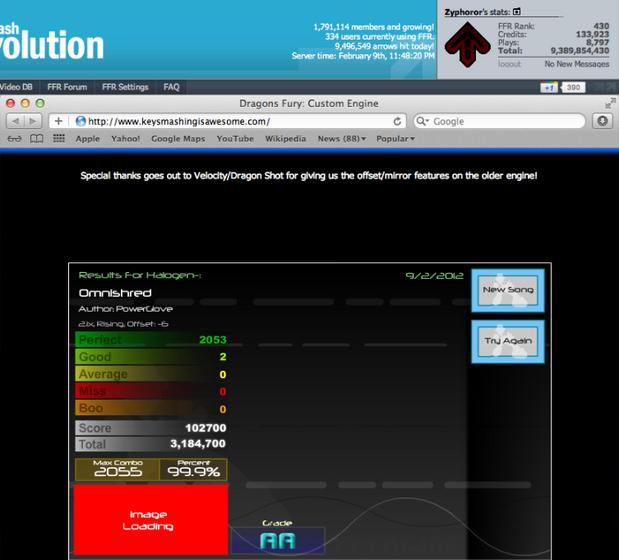This screenshot has height=560, width=619.
Task: Open the FFR Settings menu item
Action: (125, 87)
